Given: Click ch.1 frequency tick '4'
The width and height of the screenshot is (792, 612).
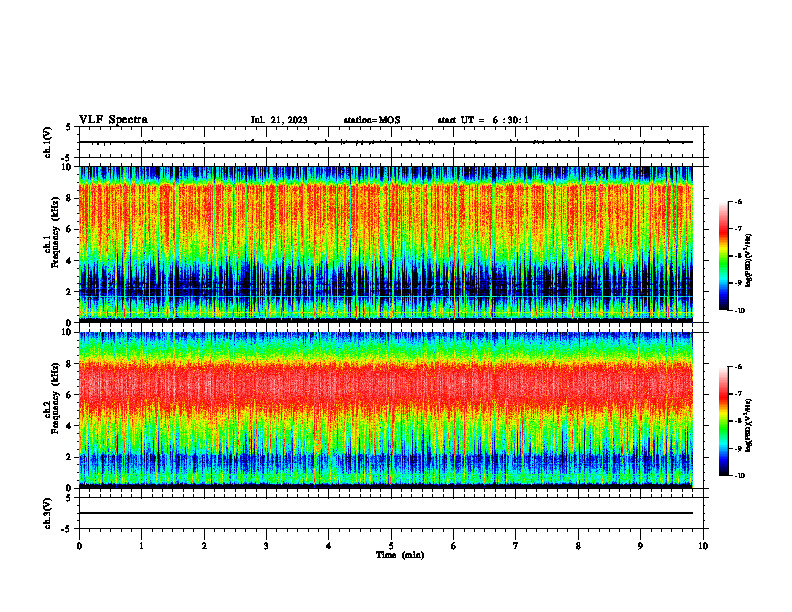Looking at the screenshot, I should point(69,261).
